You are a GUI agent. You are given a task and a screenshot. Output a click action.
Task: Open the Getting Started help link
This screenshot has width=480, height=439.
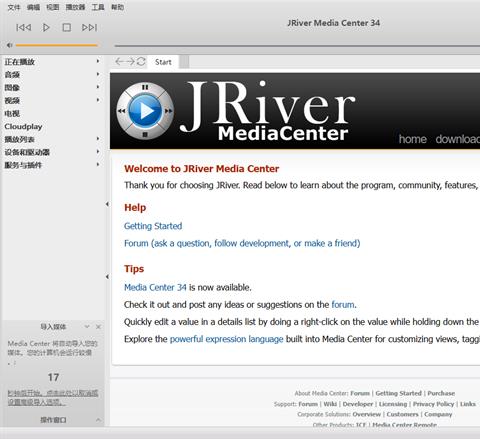[x=153, y=226]
